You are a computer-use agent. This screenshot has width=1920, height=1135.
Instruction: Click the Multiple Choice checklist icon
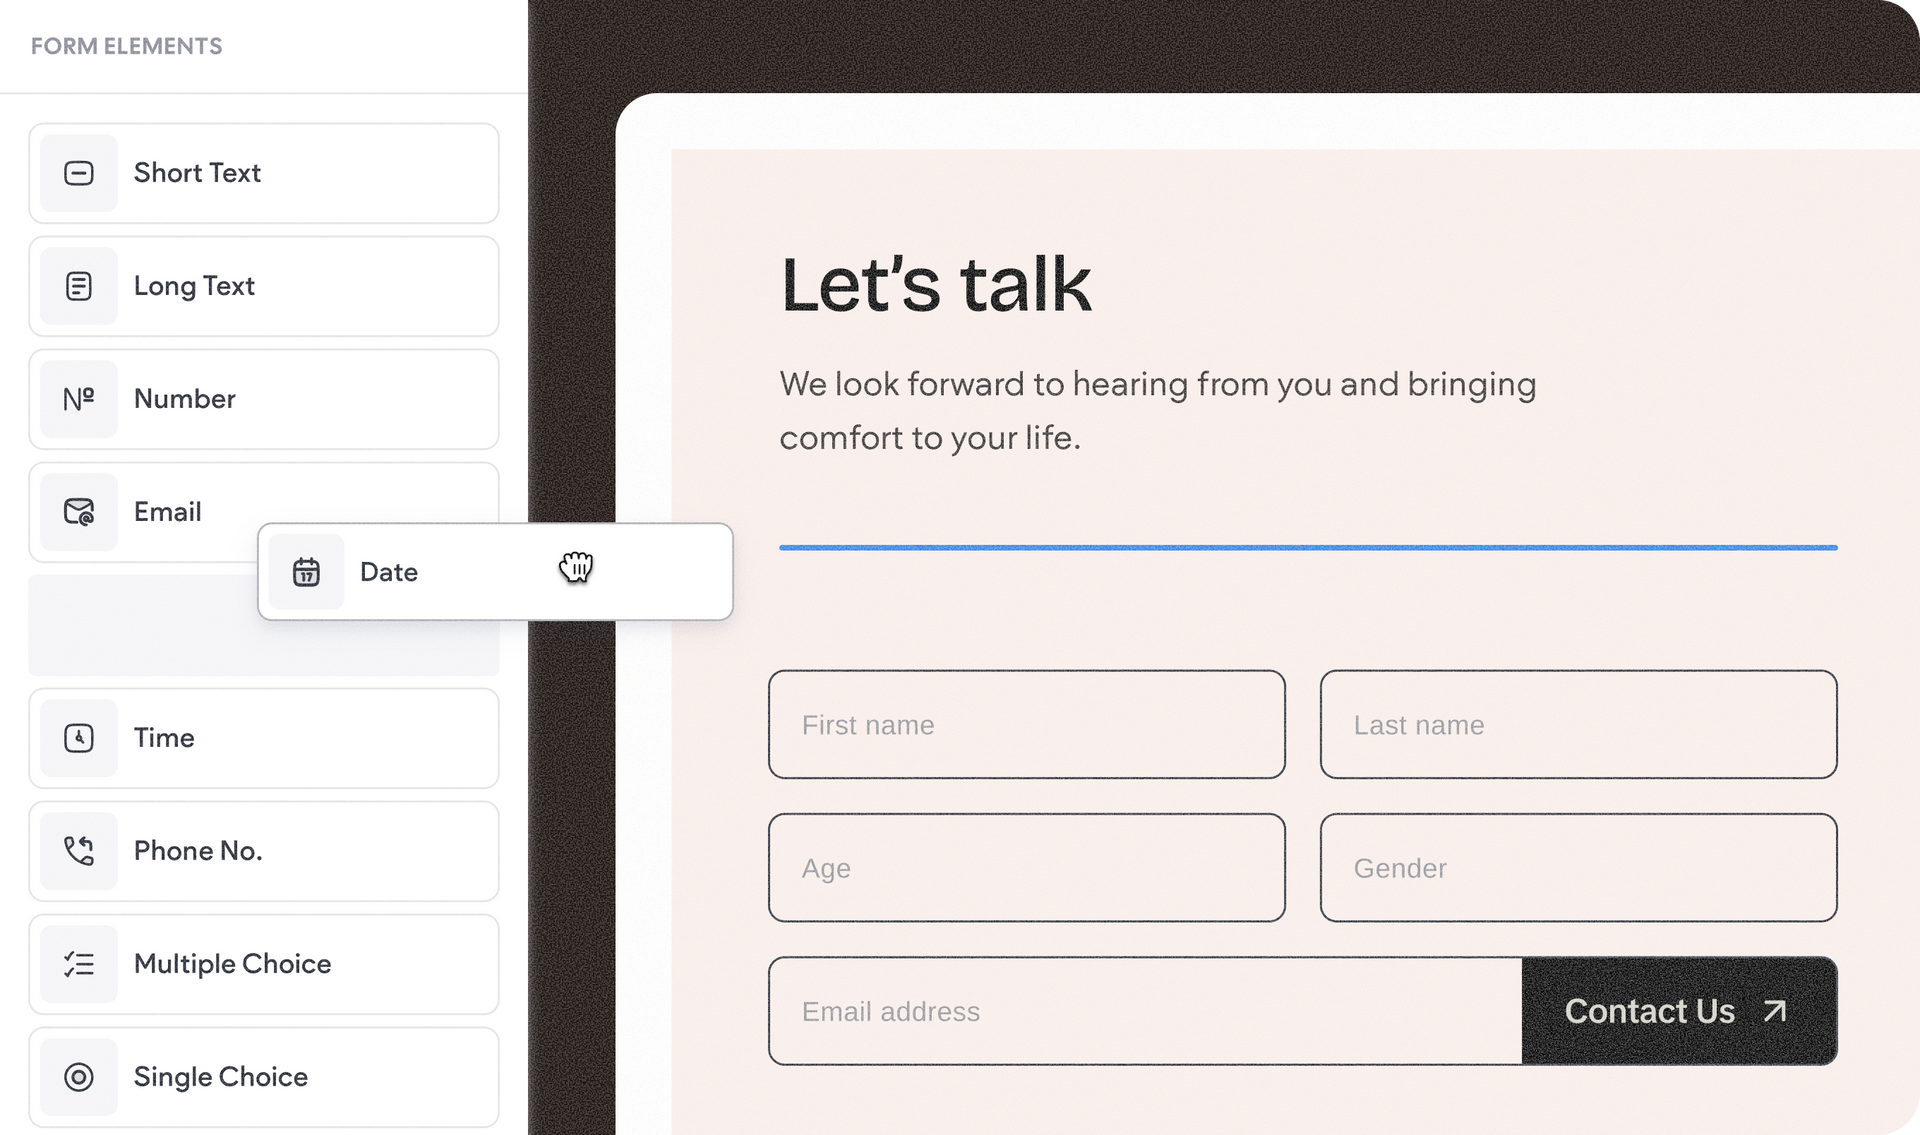coord(79,964)
